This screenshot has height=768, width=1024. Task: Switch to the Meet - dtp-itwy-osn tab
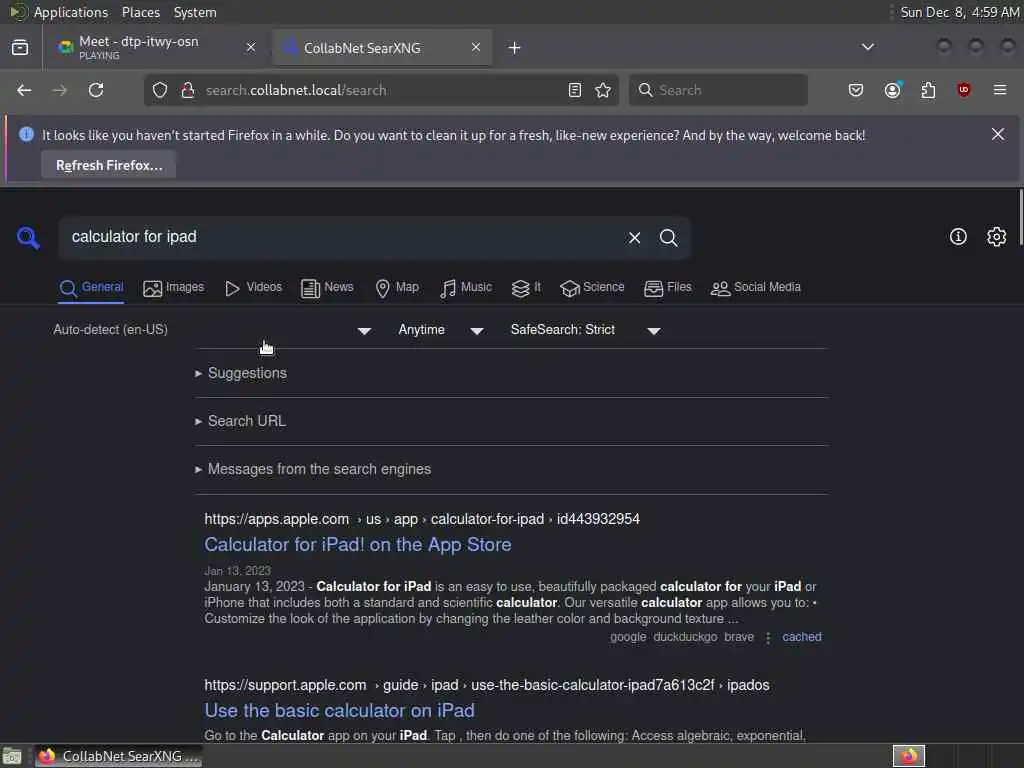[157, 47]
